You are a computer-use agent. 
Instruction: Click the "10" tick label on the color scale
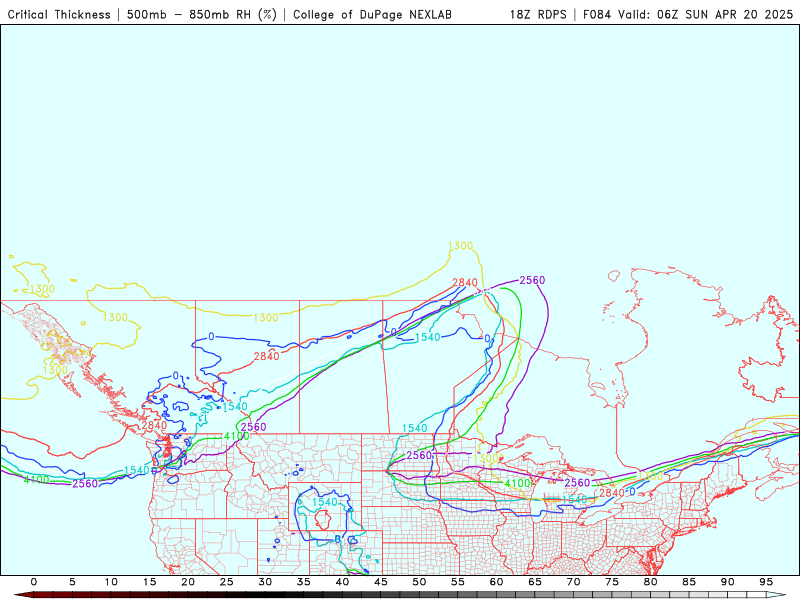pyautogui.click(x=111, y=582)
